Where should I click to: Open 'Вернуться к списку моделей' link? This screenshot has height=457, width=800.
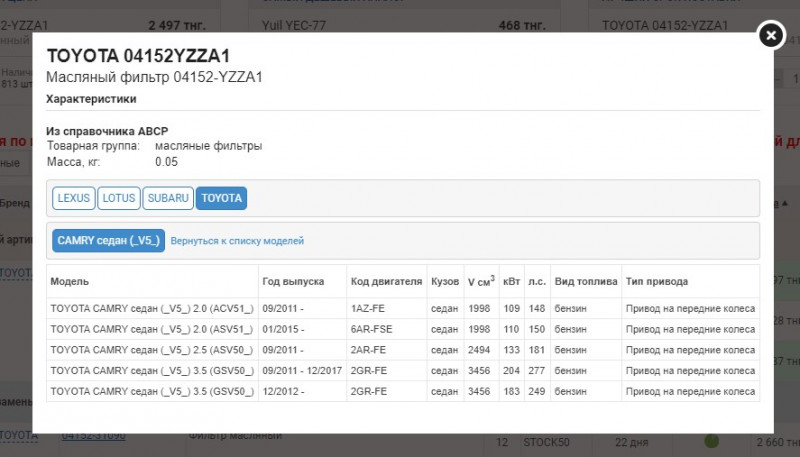tap(237, 241)
